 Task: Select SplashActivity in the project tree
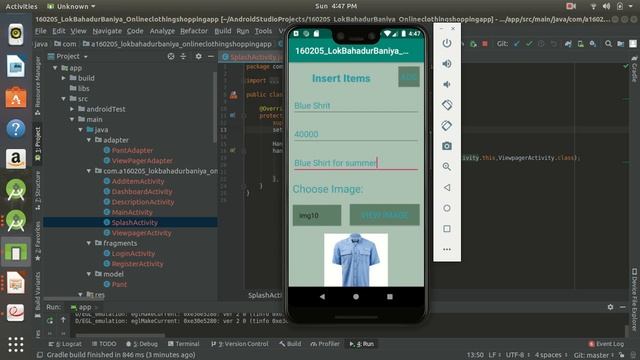click(135, 222)
